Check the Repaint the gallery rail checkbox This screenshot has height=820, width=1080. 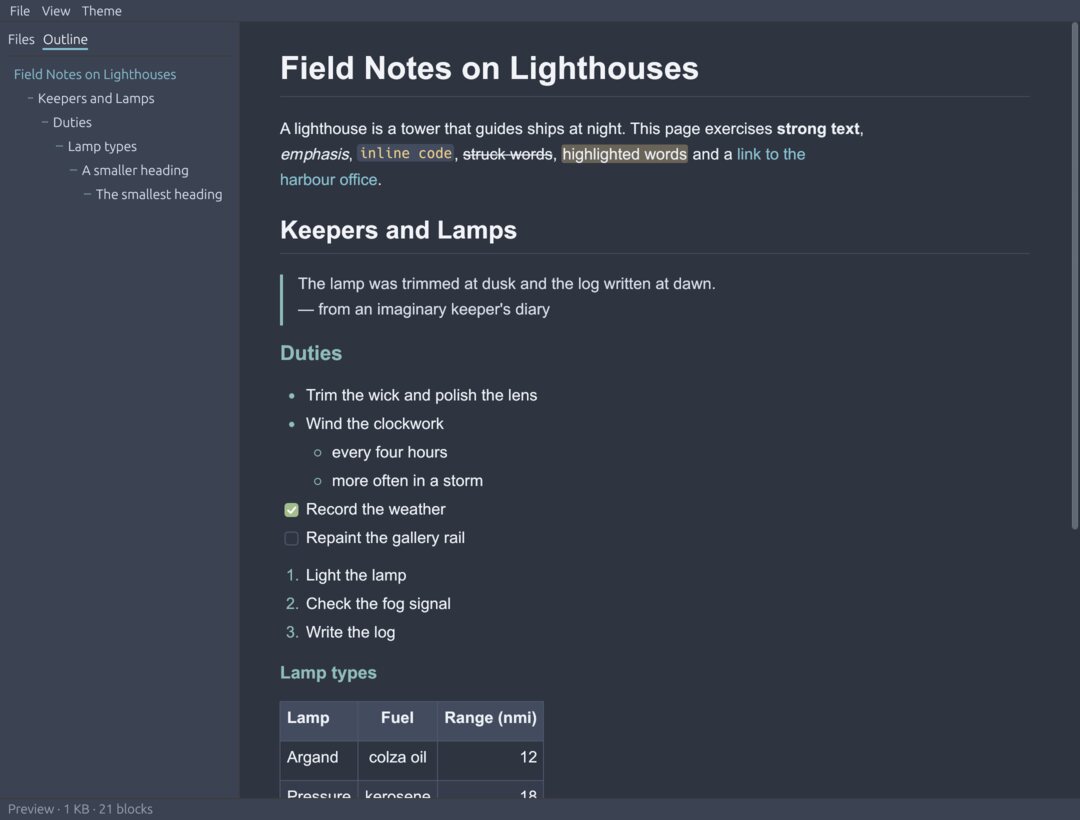tap(291, 538)
